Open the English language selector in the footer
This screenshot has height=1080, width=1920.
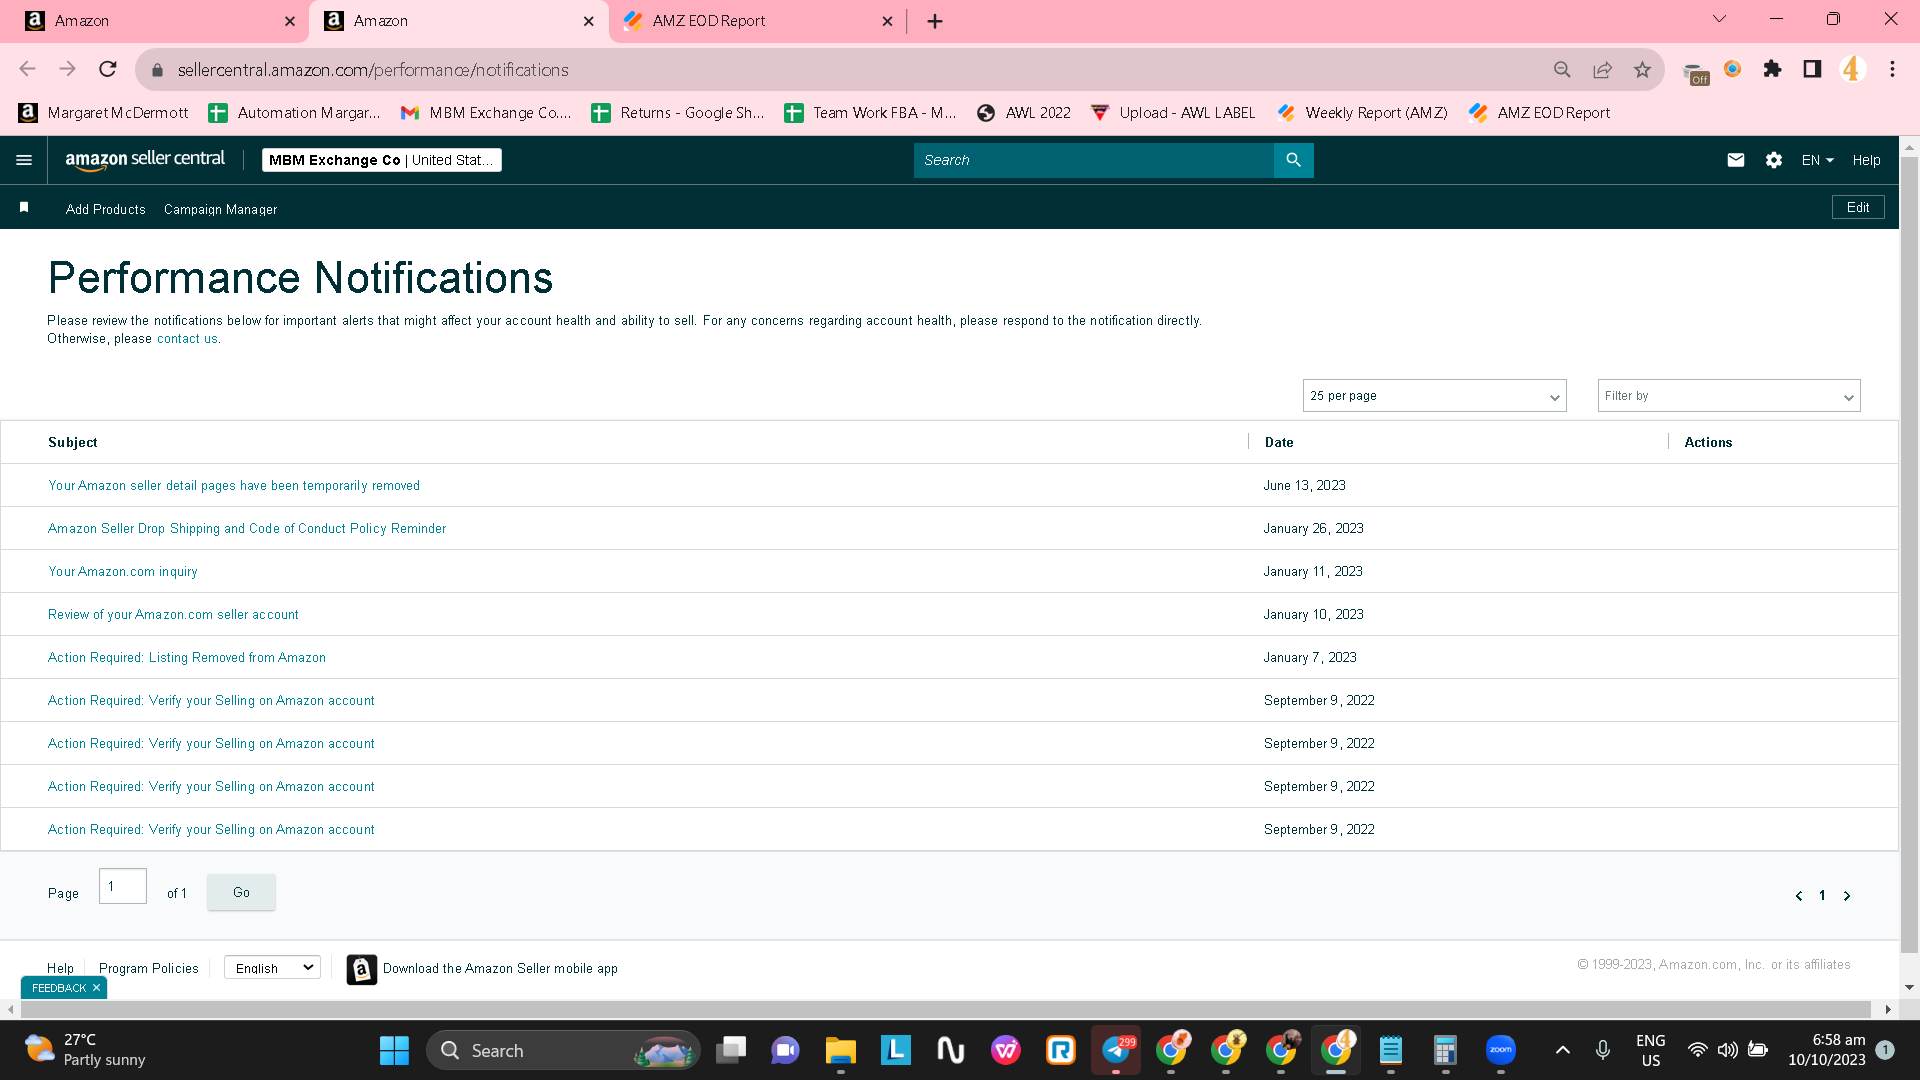[x=272, y=968]
